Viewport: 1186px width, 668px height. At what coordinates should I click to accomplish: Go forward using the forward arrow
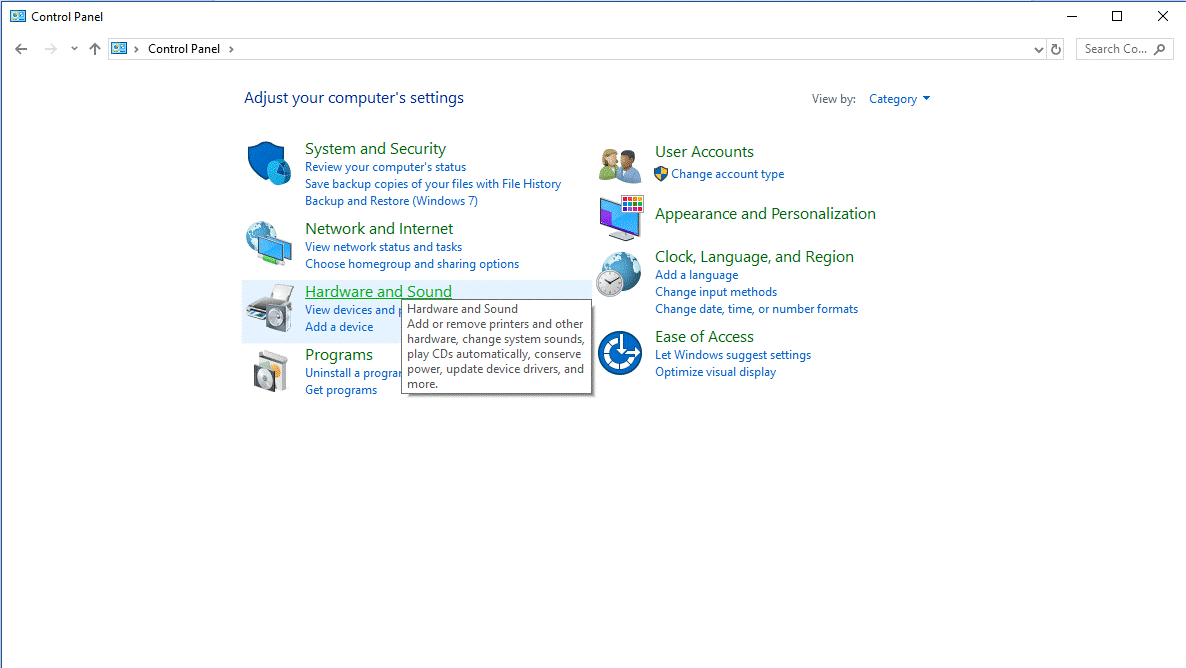50,49
